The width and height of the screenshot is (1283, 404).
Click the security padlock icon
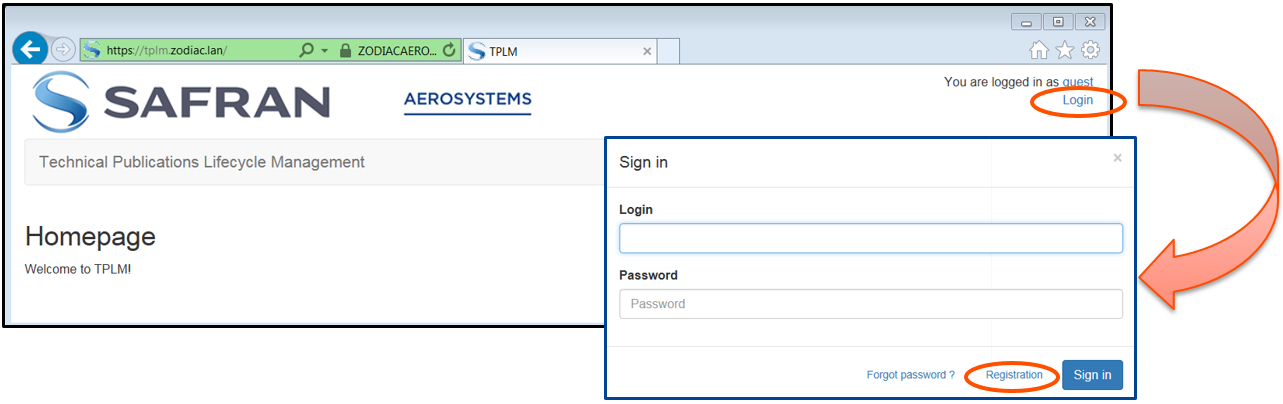pos(345,50)
